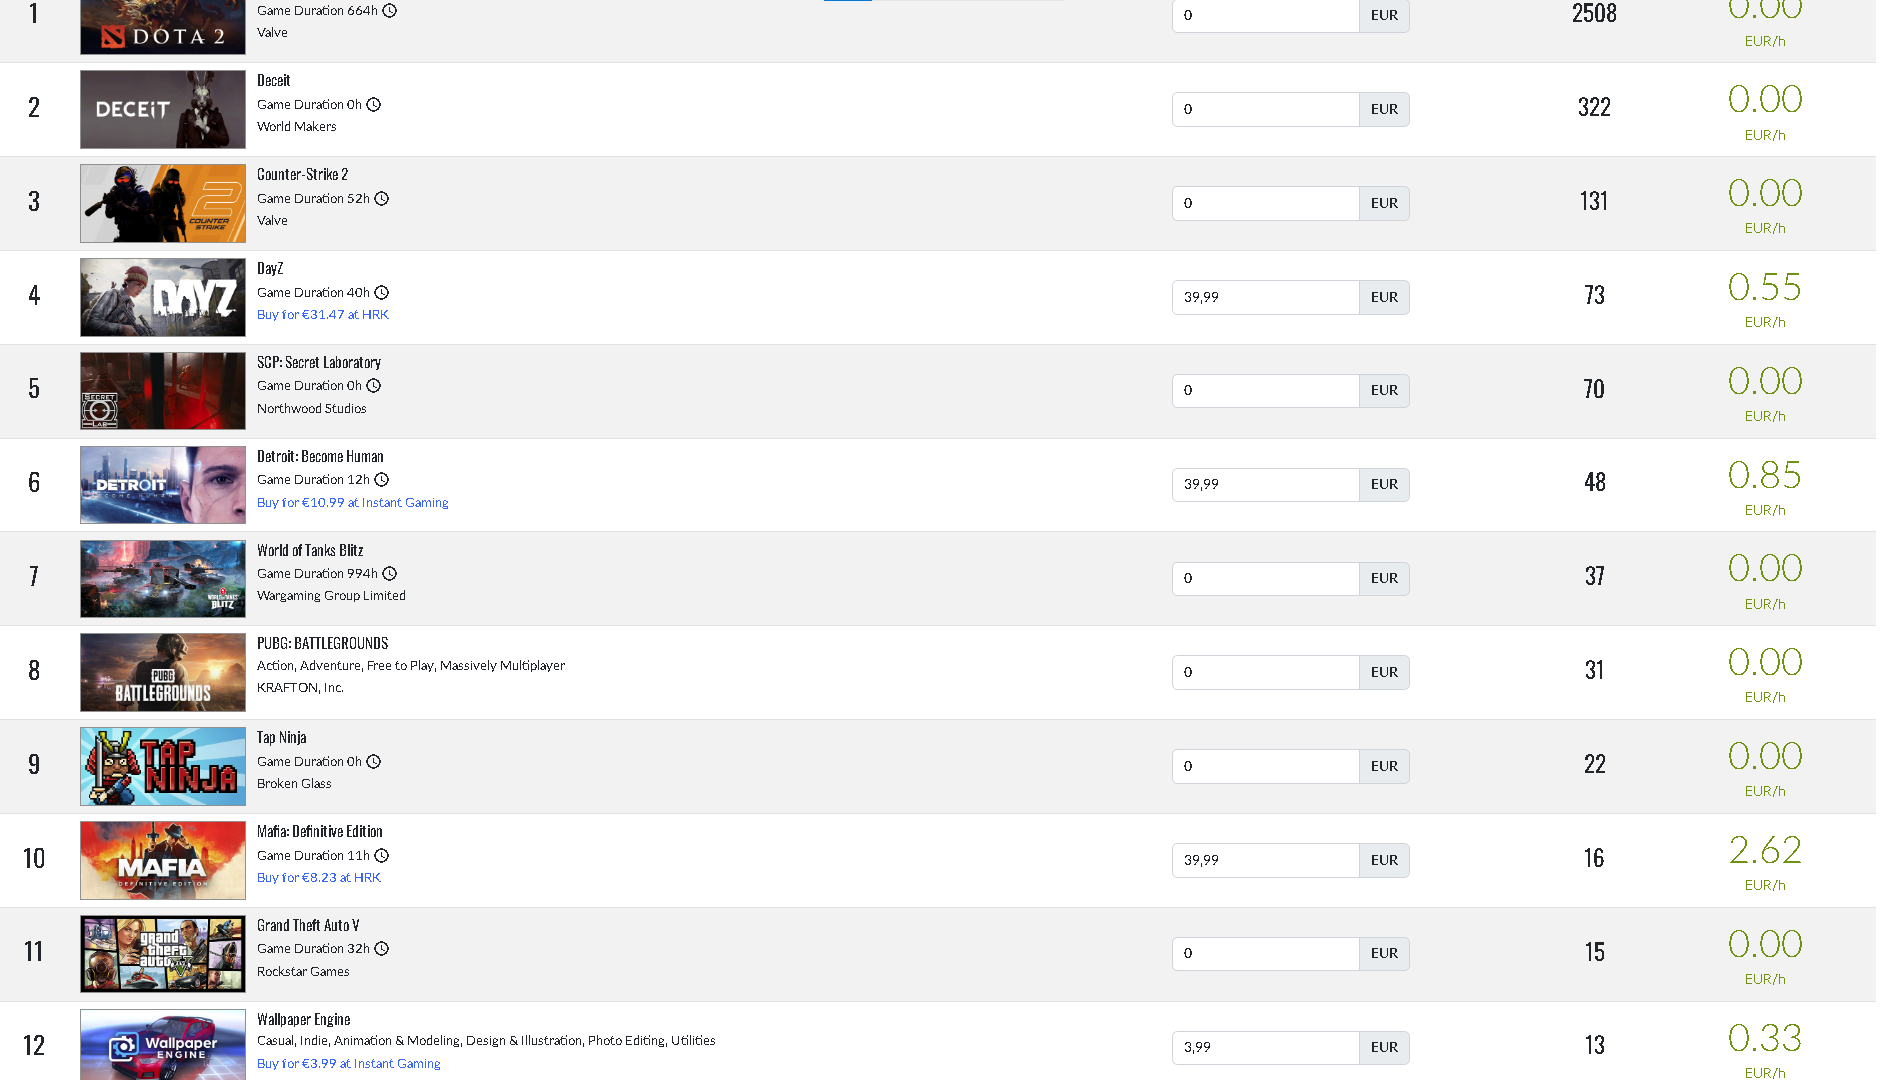Click the clock icon for Counter-Strike 2 duration
The width and height of the screenshot is (1885, 1080).
point(382,199)
